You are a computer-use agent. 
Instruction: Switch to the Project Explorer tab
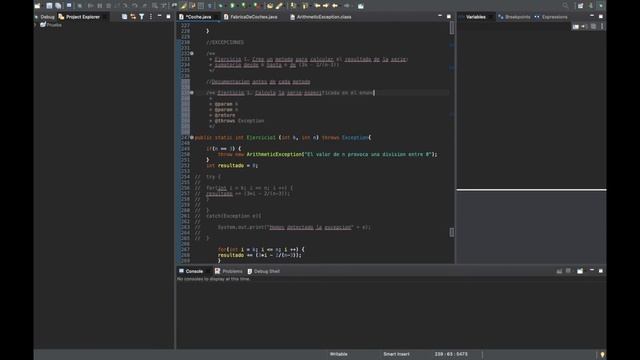click(80, 17)
